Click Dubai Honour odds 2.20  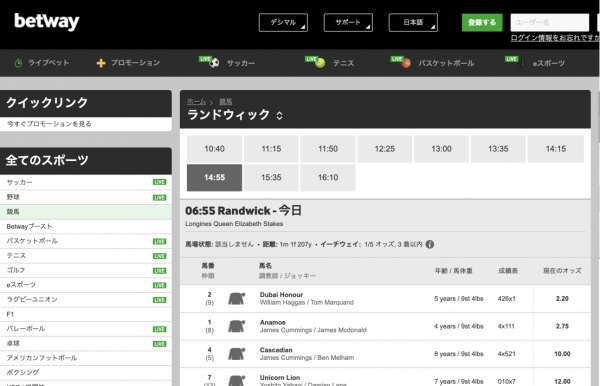[x=562, y=298]
